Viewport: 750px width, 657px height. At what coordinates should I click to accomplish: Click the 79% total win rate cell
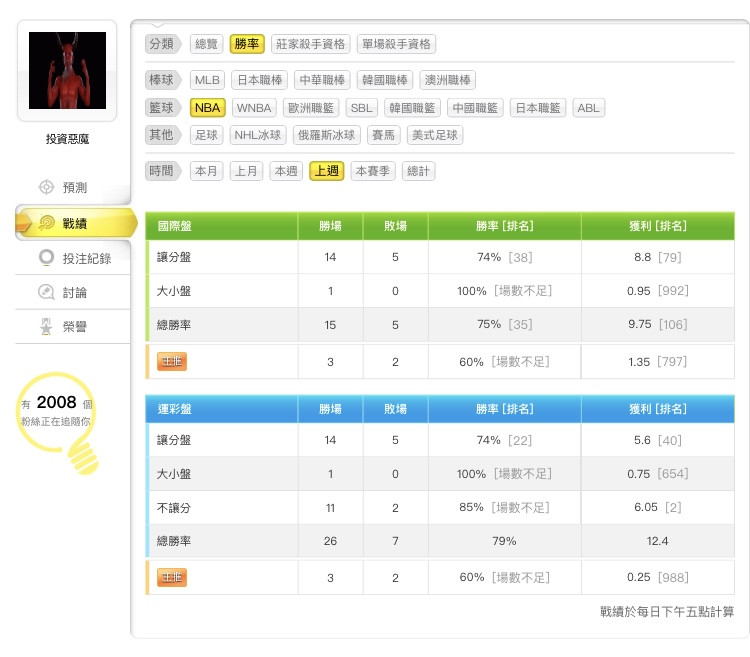click(x=504, y=541)
